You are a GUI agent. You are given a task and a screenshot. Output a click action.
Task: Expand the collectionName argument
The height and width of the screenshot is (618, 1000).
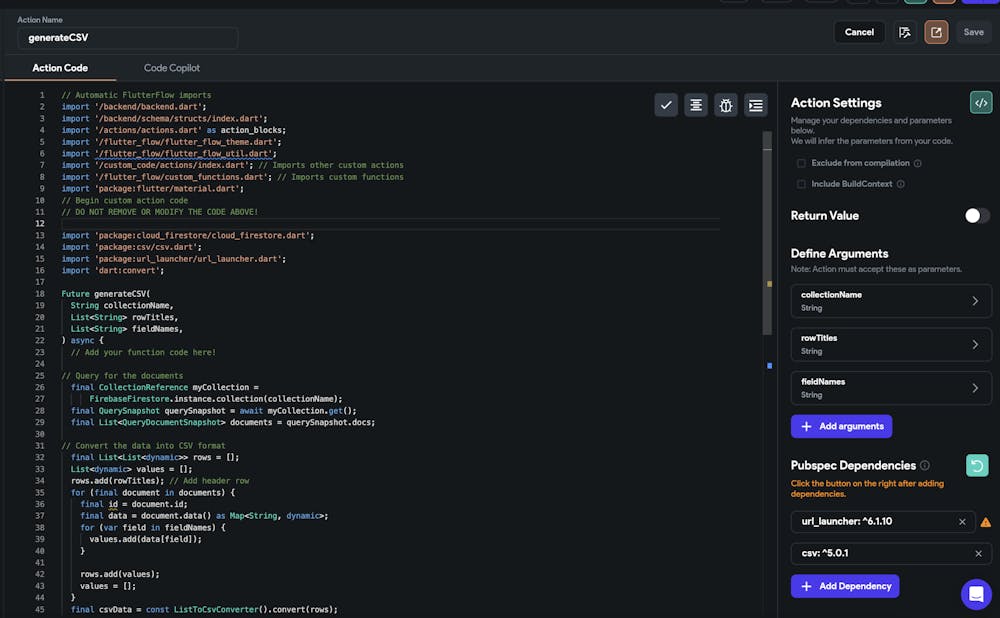point(890,301)
